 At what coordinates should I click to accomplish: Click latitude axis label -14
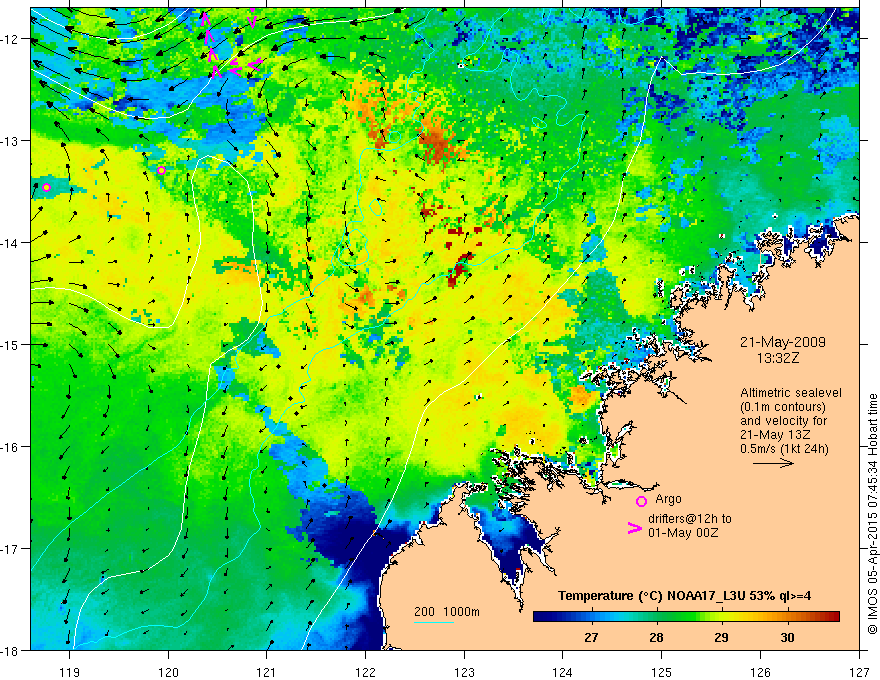point(10,243)
